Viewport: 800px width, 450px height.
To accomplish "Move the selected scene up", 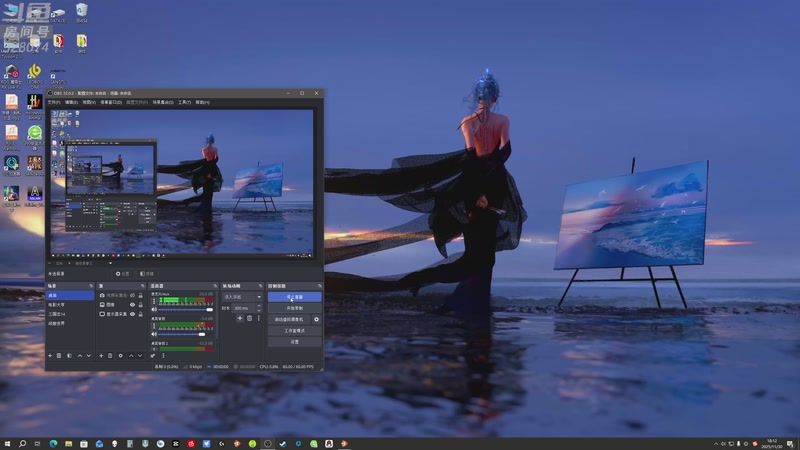I will (x=80, y=356).
